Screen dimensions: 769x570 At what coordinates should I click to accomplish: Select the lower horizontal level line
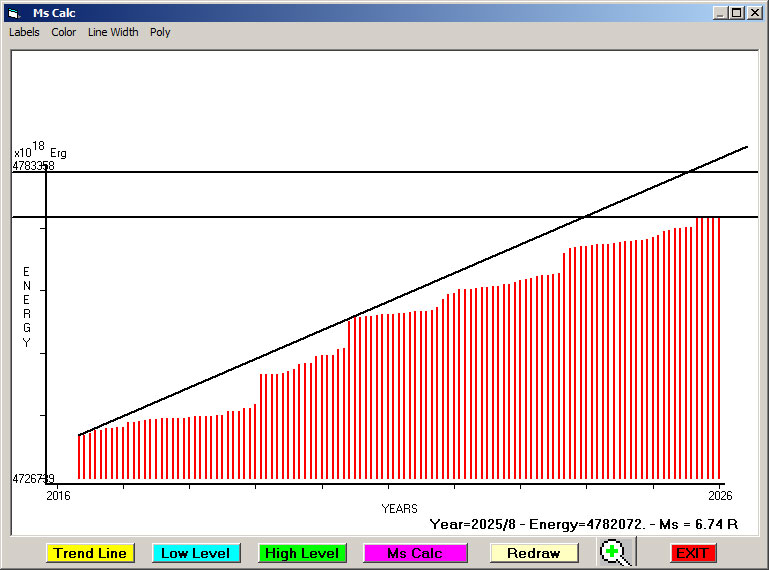[300, 216]
